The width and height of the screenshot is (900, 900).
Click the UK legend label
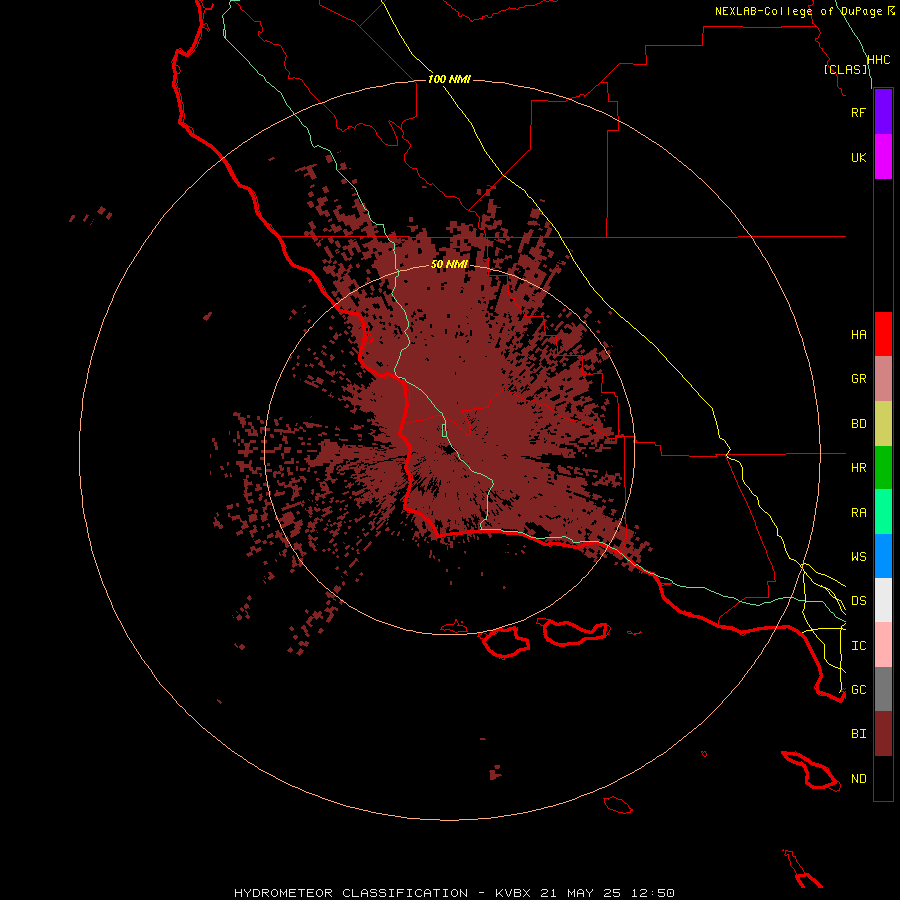click(858, 157)
